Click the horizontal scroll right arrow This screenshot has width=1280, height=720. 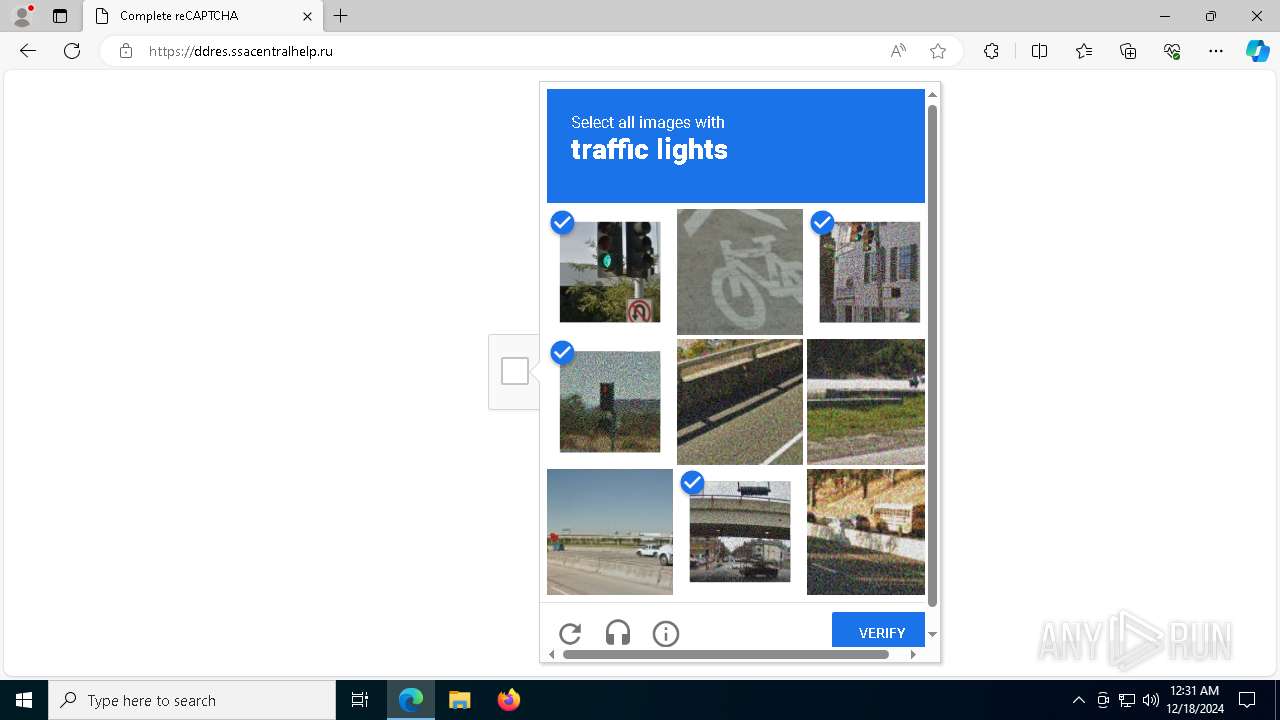point(913,654)
